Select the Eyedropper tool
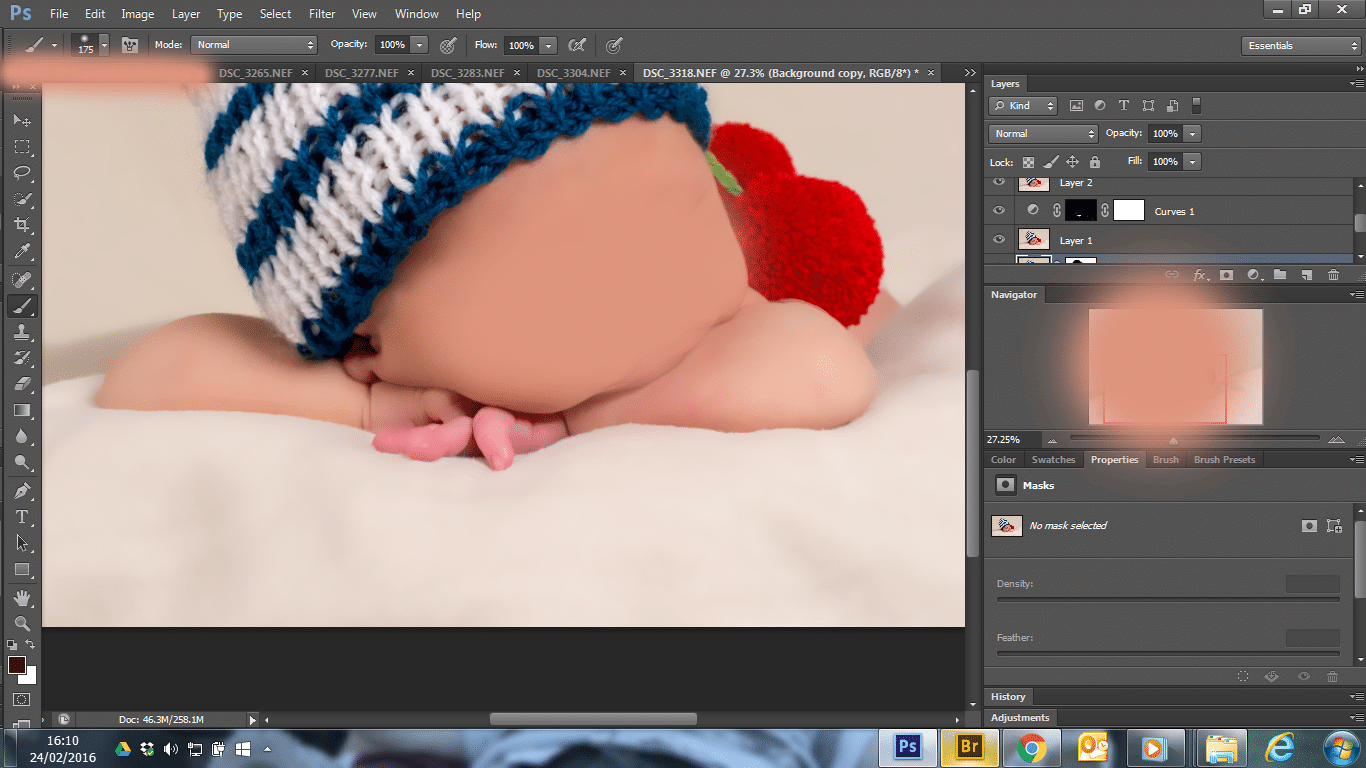Screen dimensions: 1366x768 (22, 251)
